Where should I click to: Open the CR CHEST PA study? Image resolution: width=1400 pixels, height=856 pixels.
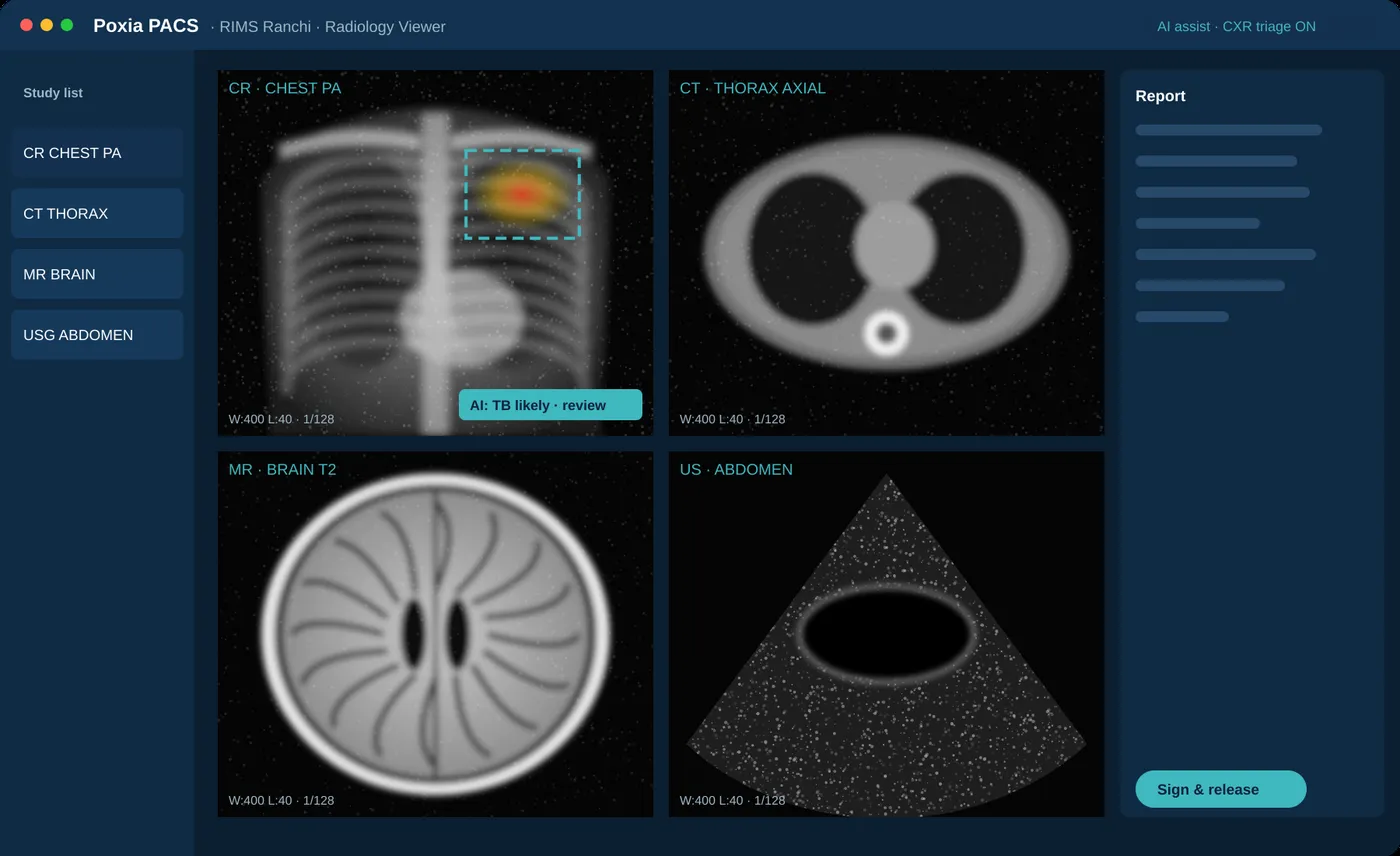point(97,153)
